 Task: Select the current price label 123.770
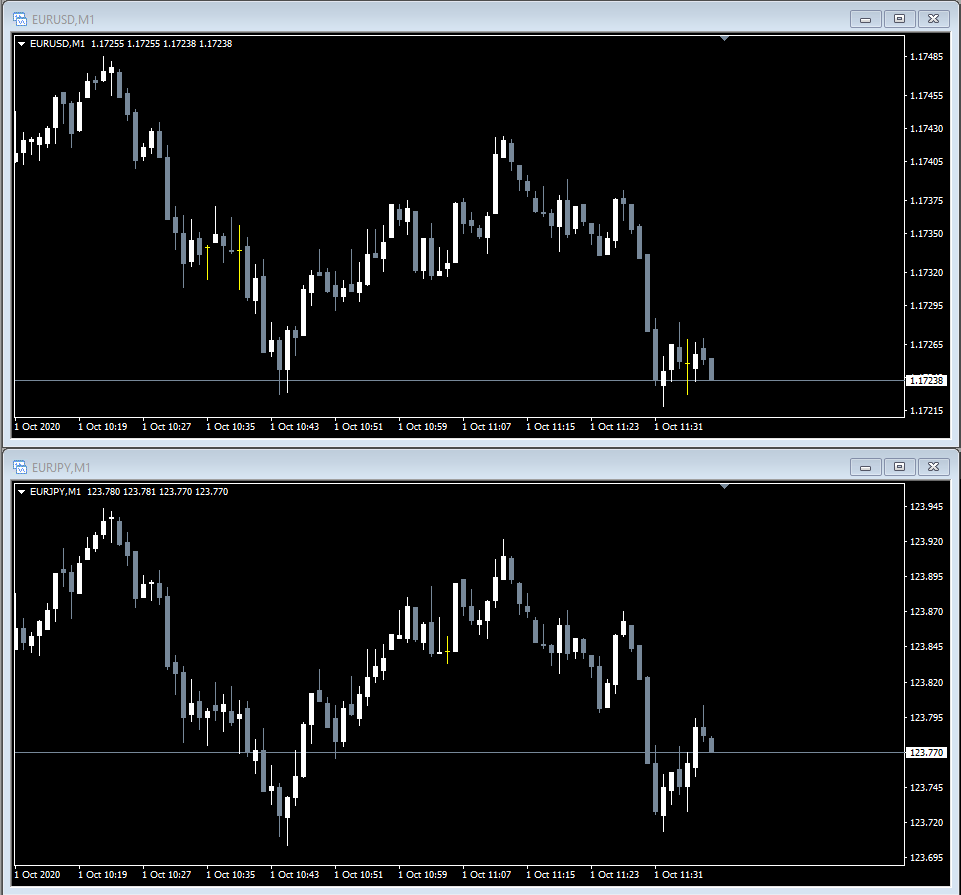pyautogui.click(x=926, y=752)
